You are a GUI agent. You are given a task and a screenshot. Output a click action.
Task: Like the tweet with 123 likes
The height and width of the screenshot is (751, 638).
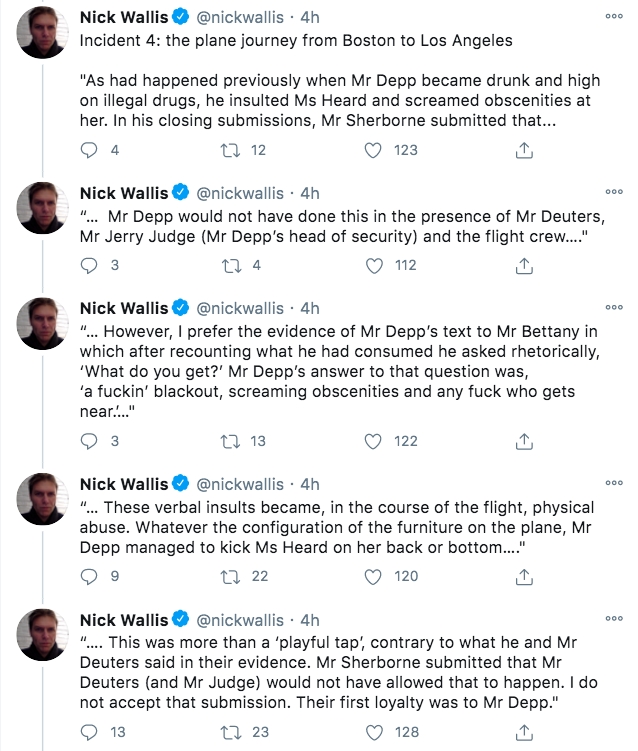pyautogui.click(x=373, y=150)
